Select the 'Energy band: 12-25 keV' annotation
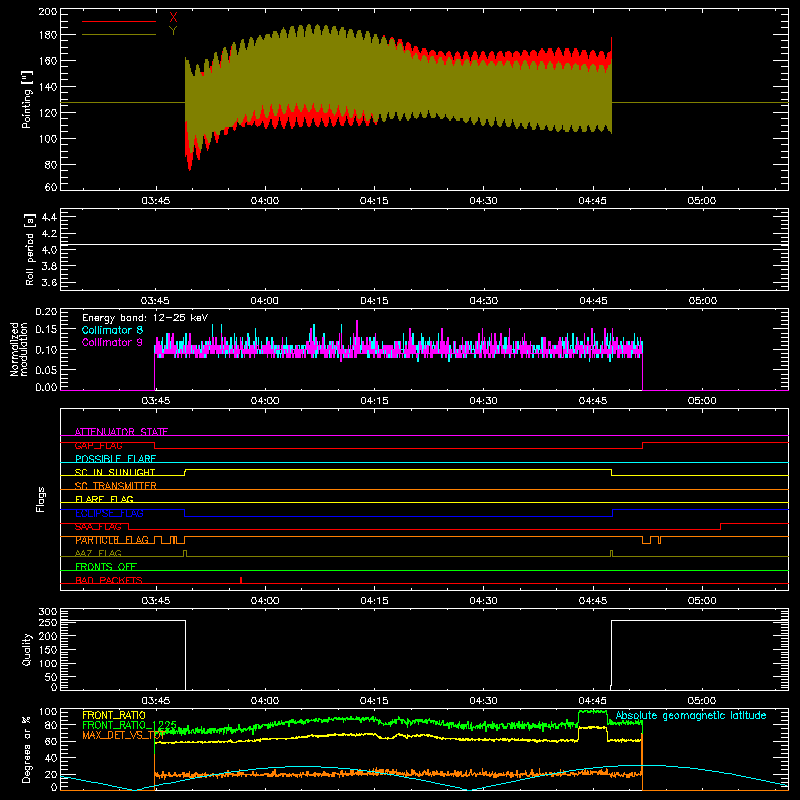 point(145,318)
